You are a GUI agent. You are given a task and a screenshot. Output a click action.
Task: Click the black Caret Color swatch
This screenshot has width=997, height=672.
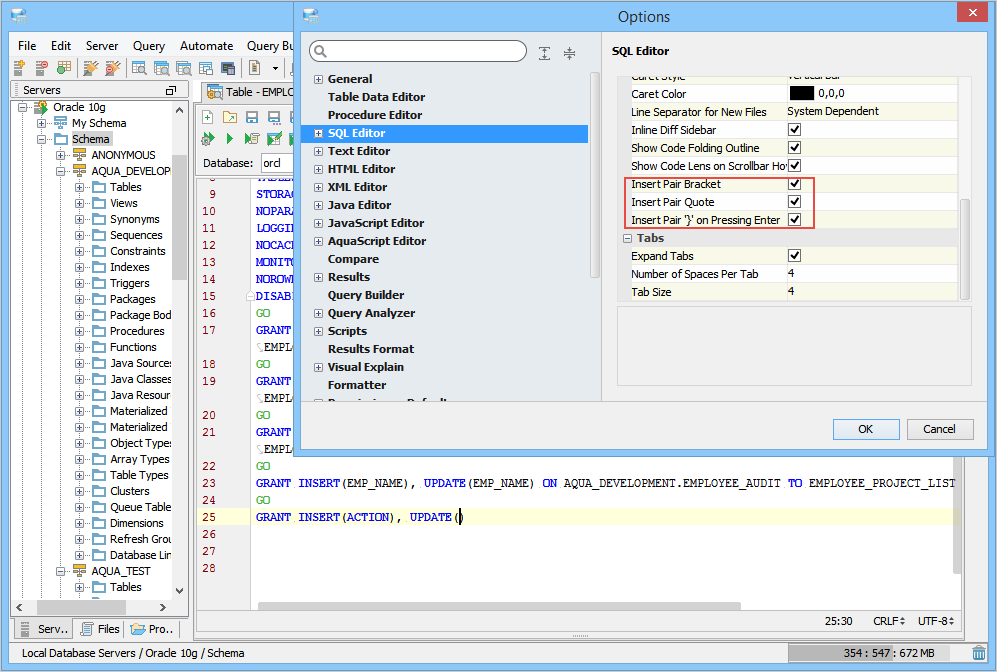coord(801,94)
